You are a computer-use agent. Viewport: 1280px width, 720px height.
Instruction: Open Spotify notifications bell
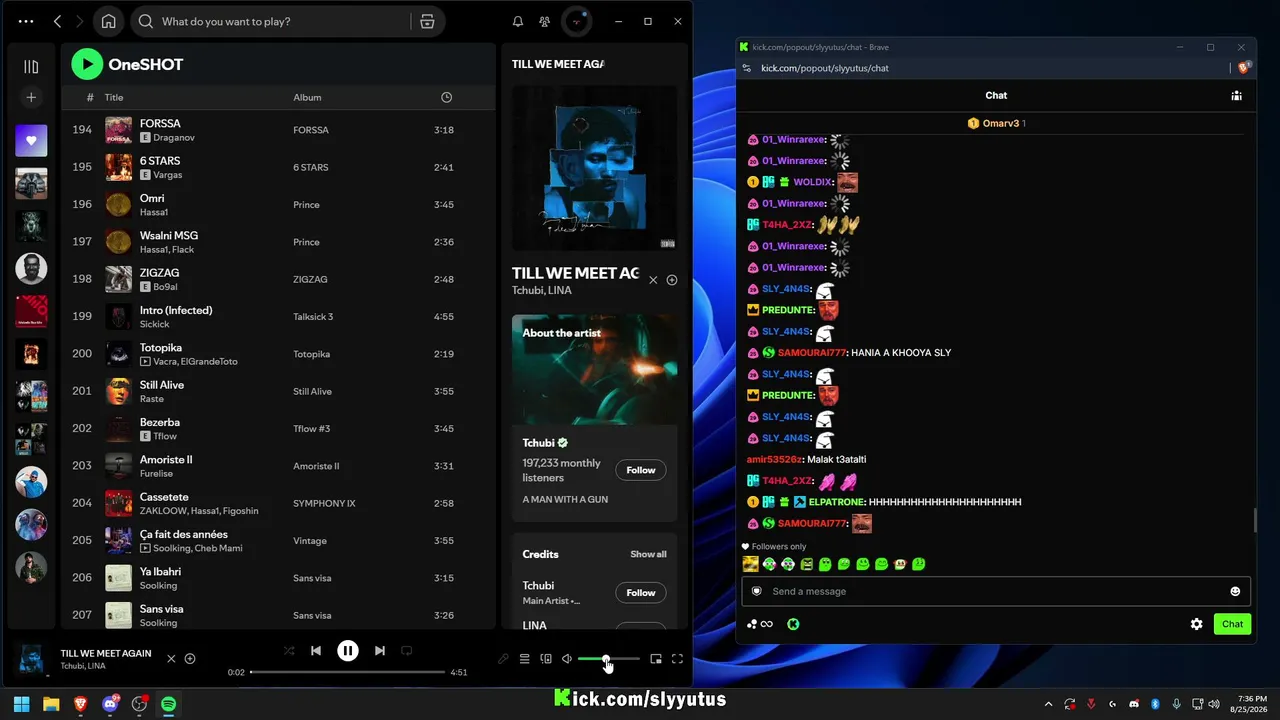pos(518,21)
